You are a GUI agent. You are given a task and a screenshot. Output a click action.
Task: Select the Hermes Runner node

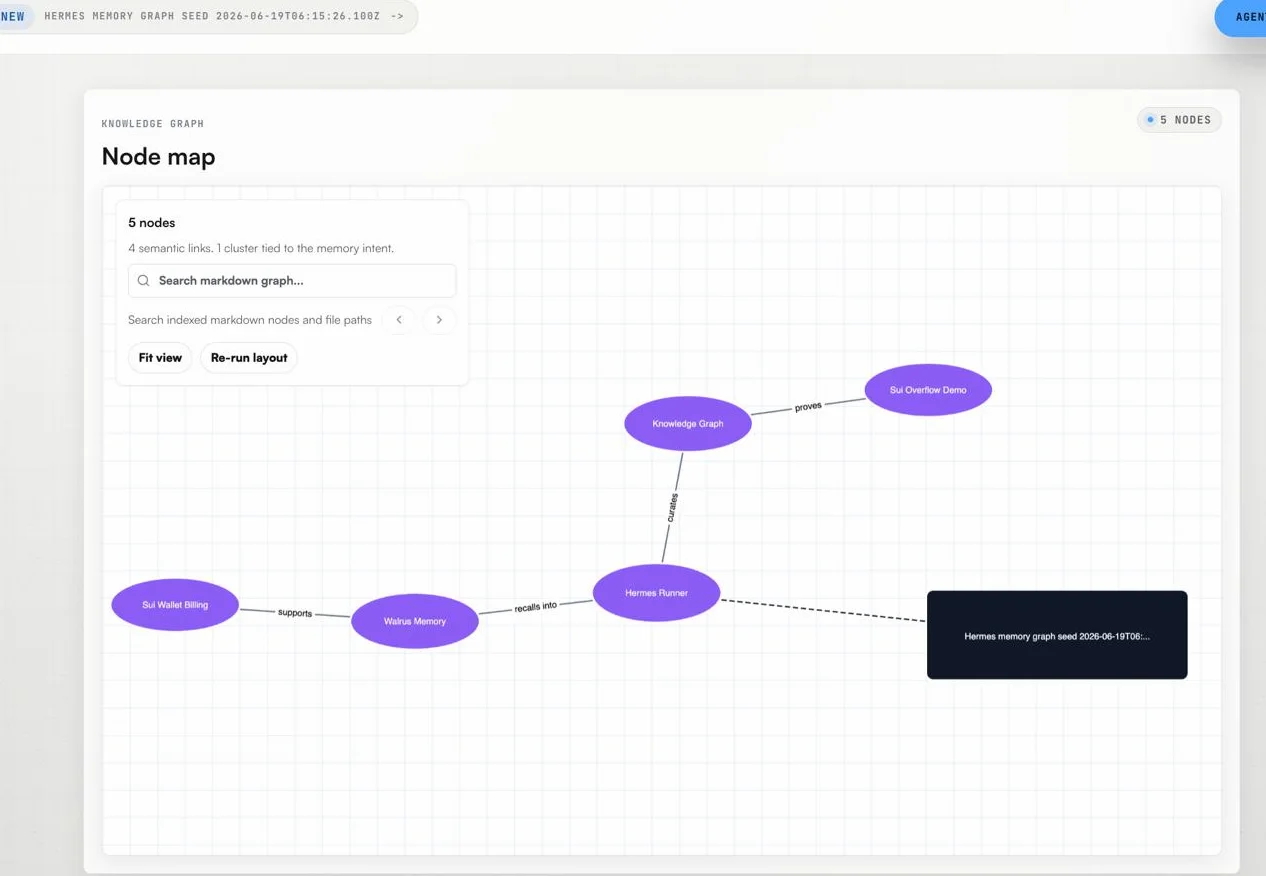[x=657, y=593]
